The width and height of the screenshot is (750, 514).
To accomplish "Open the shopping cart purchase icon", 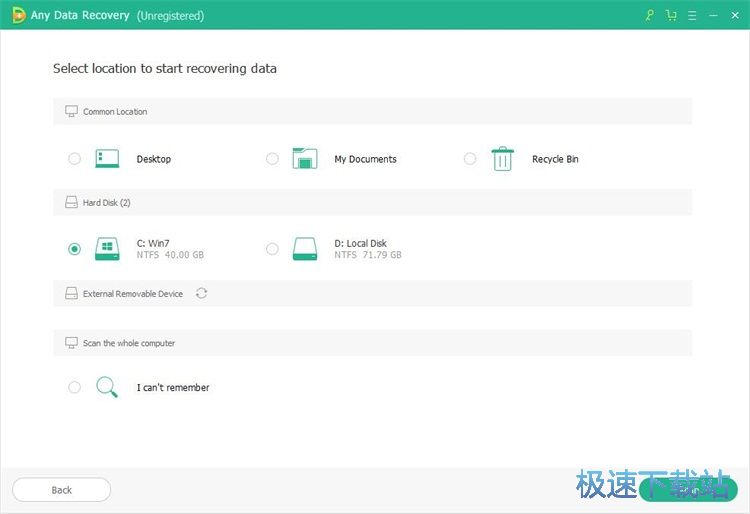I will [x=670, y=16].
